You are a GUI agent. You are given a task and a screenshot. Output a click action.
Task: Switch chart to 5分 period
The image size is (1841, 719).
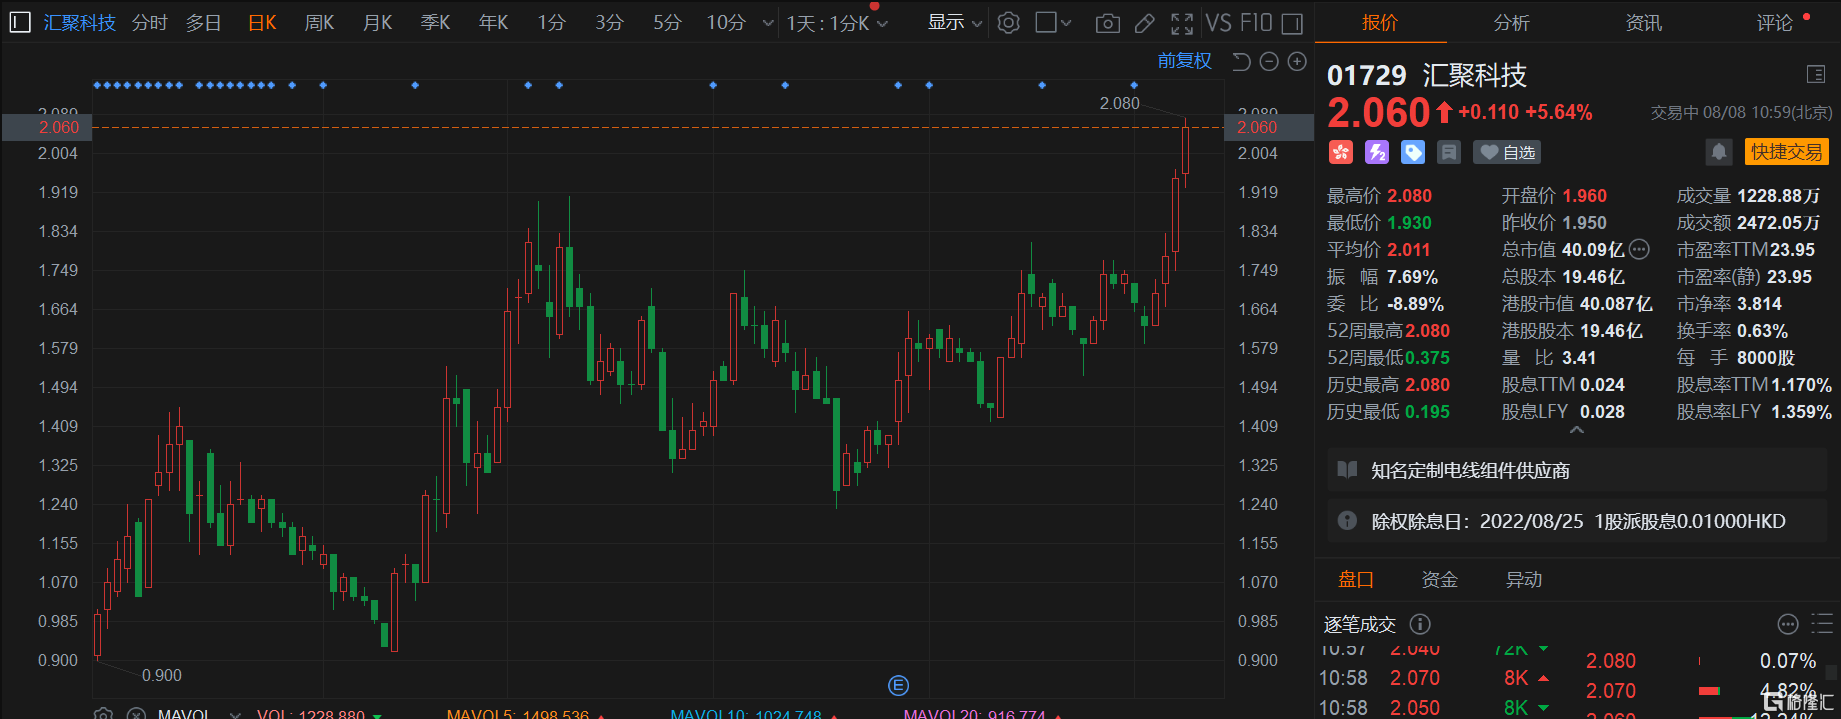coord(668,22)
